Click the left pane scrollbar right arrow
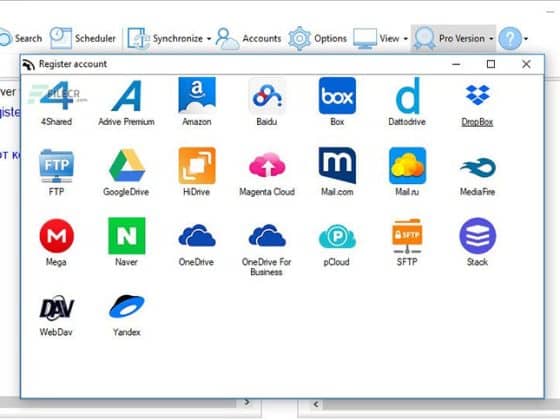This screenshot has height=420, width=560. 247,402
